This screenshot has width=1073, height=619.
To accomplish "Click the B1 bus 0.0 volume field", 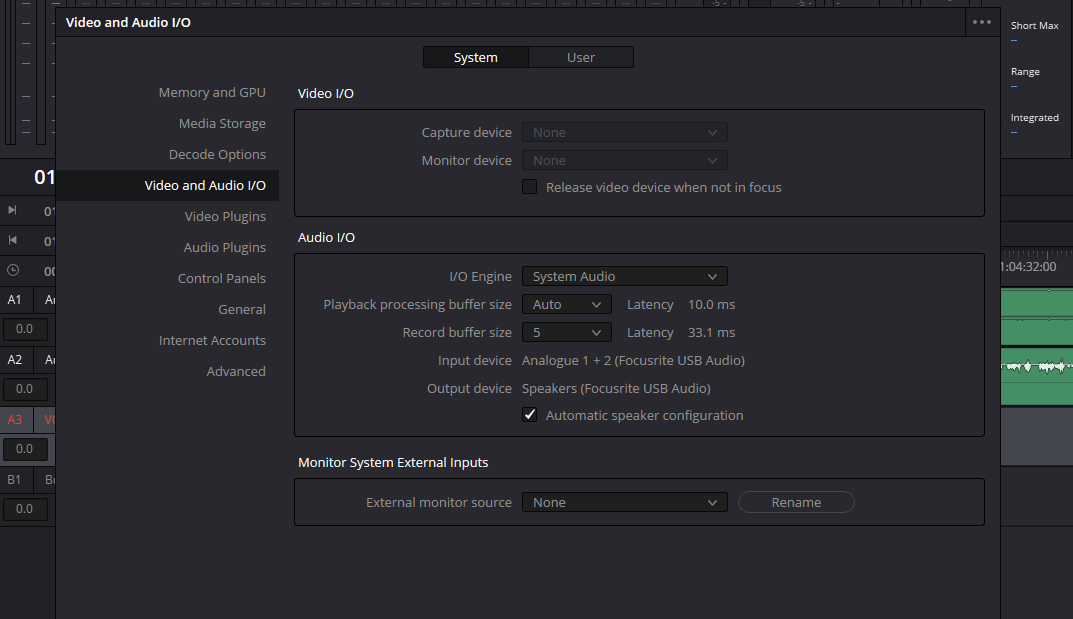I will pos(25,509).
